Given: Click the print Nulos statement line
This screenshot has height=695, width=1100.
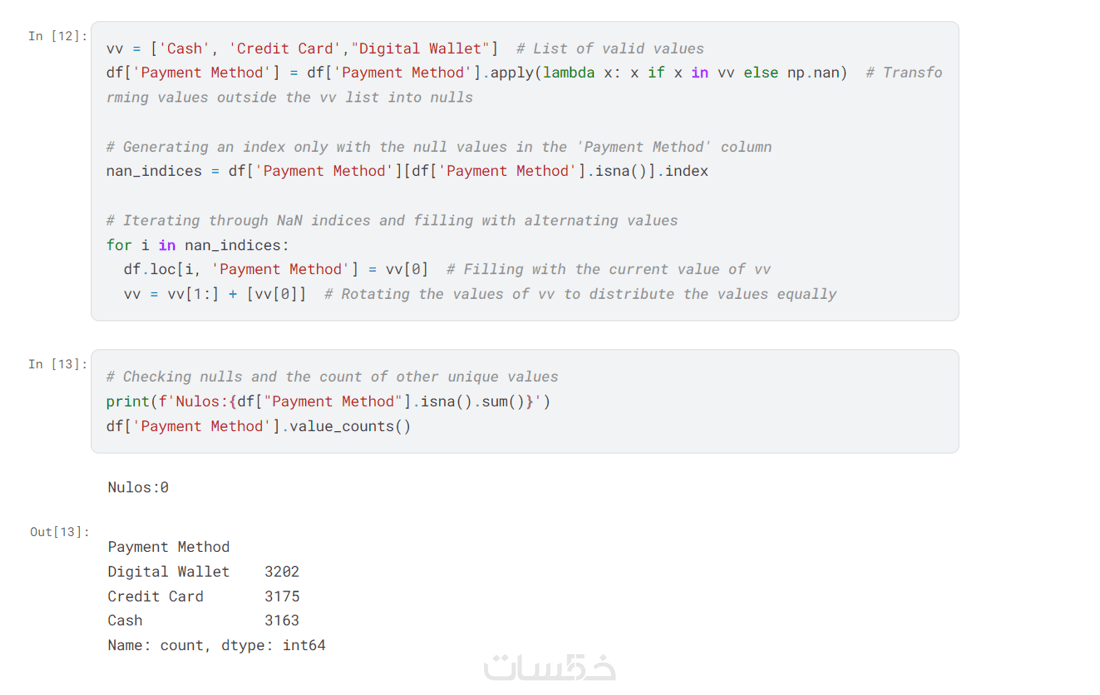Looking at the screenshot, I should (x=328, y=401).
